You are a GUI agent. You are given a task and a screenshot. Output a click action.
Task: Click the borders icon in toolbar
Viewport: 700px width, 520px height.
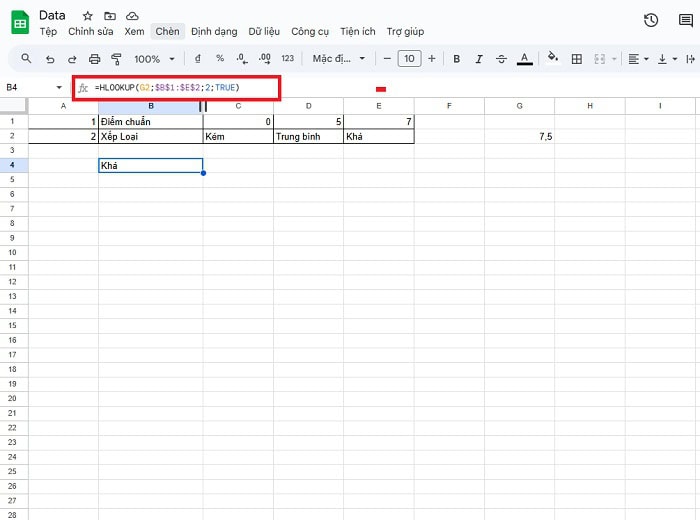pos(576,59)
